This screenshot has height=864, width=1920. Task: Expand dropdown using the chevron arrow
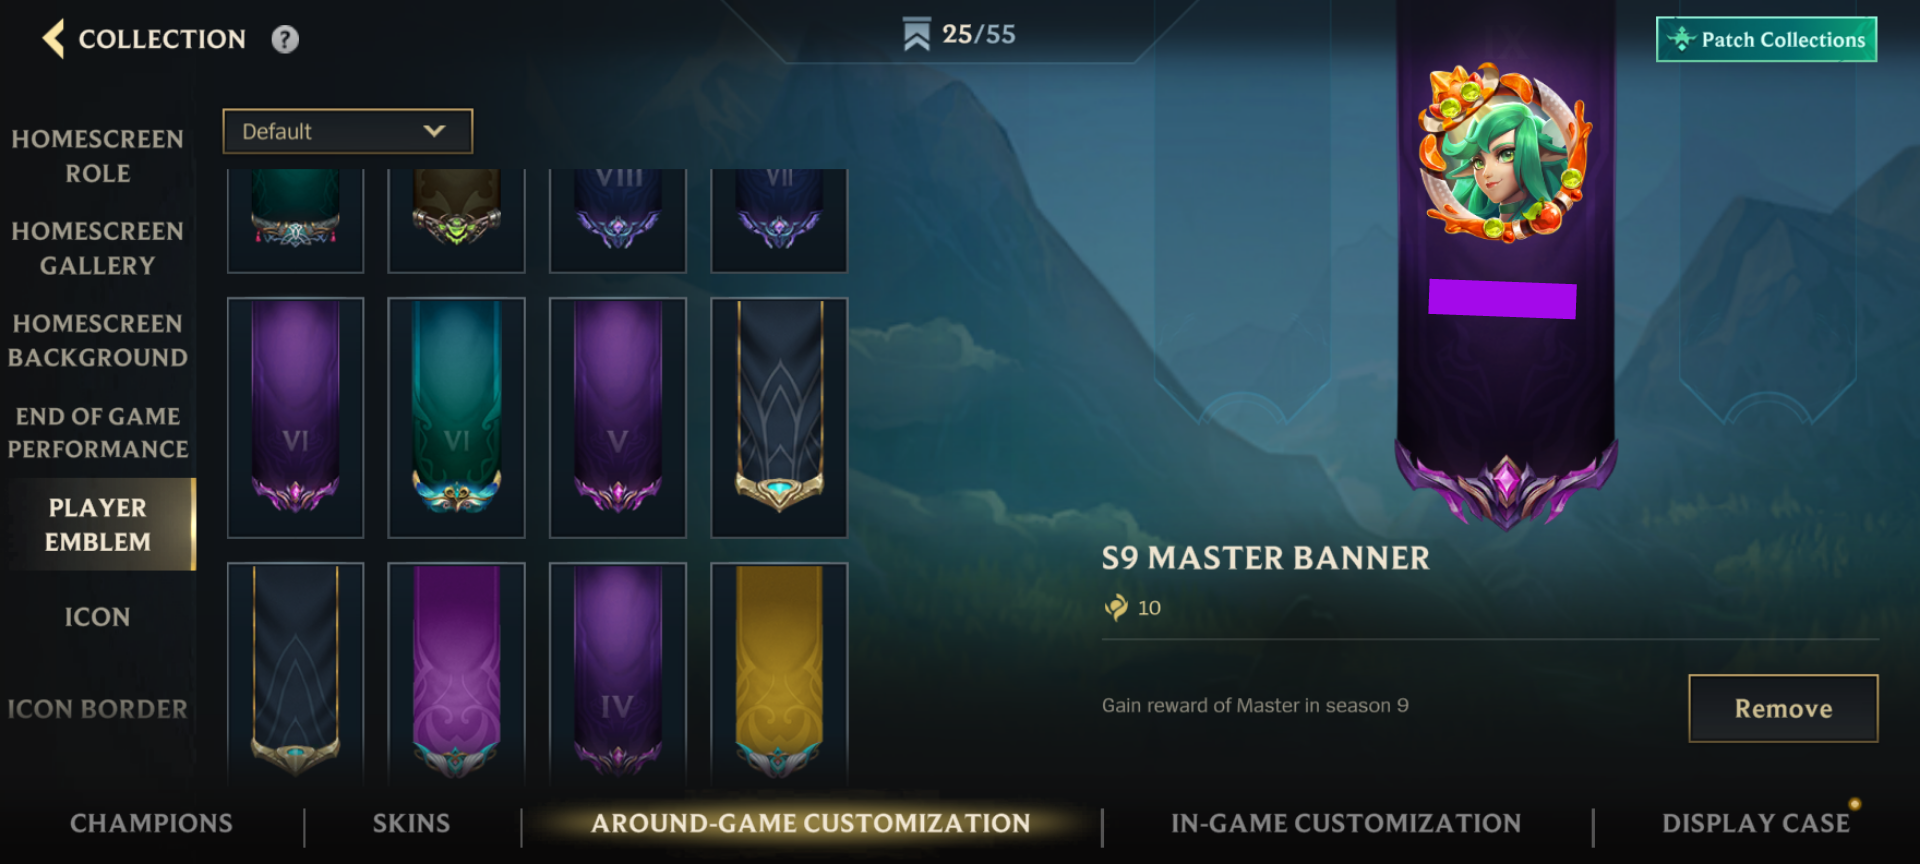pyautogui.click(x=434, y=131)
